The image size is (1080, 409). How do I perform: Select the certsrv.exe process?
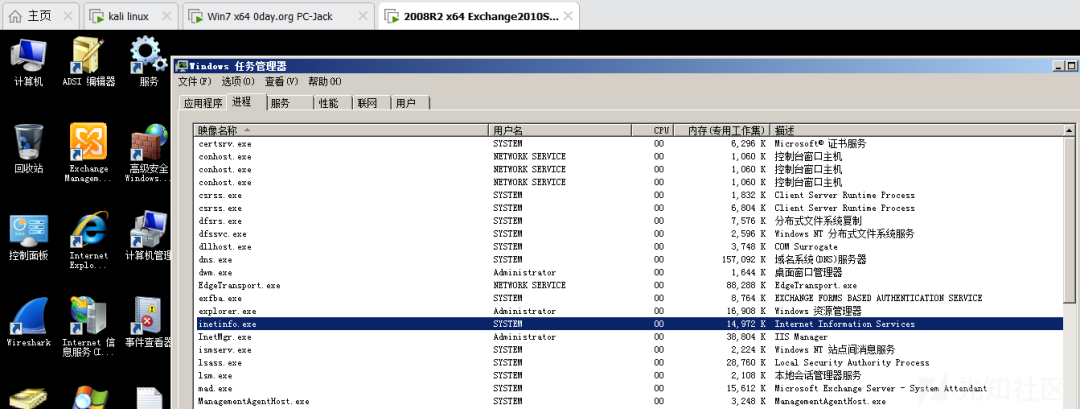tap(629, 144)
